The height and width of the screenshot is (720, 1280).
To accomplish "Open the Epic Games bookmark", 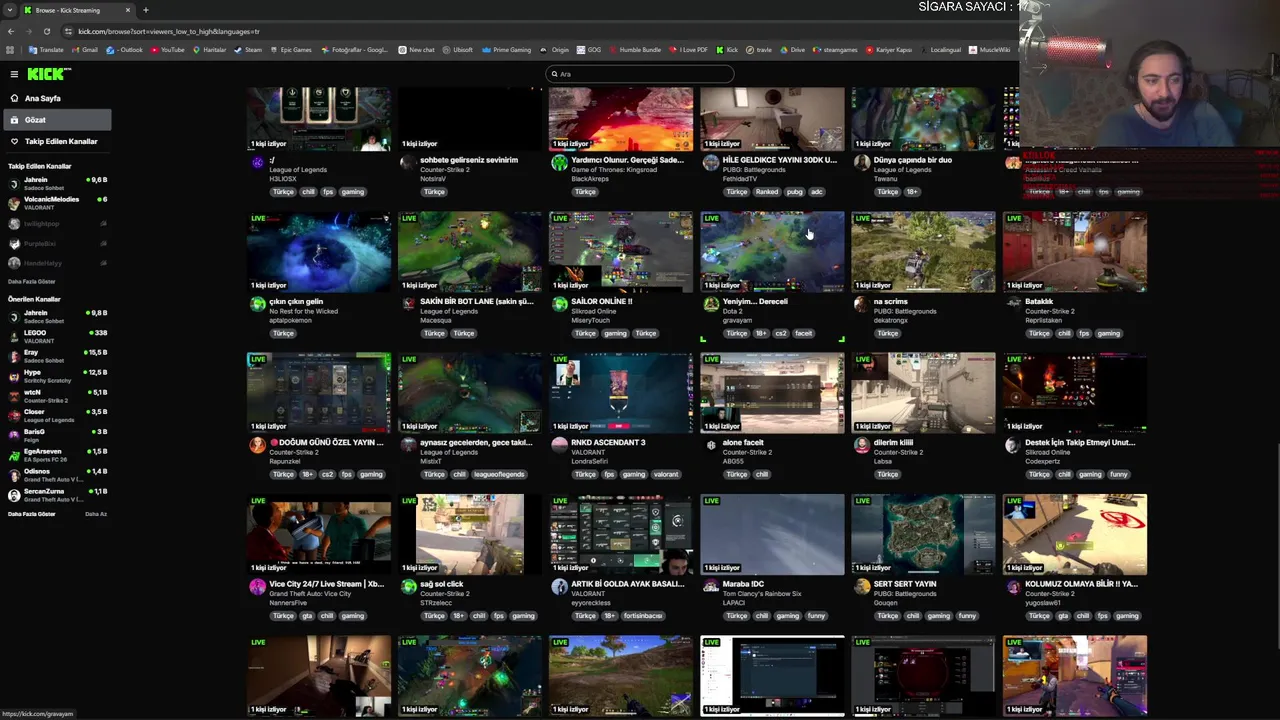I will pos(291,50).
